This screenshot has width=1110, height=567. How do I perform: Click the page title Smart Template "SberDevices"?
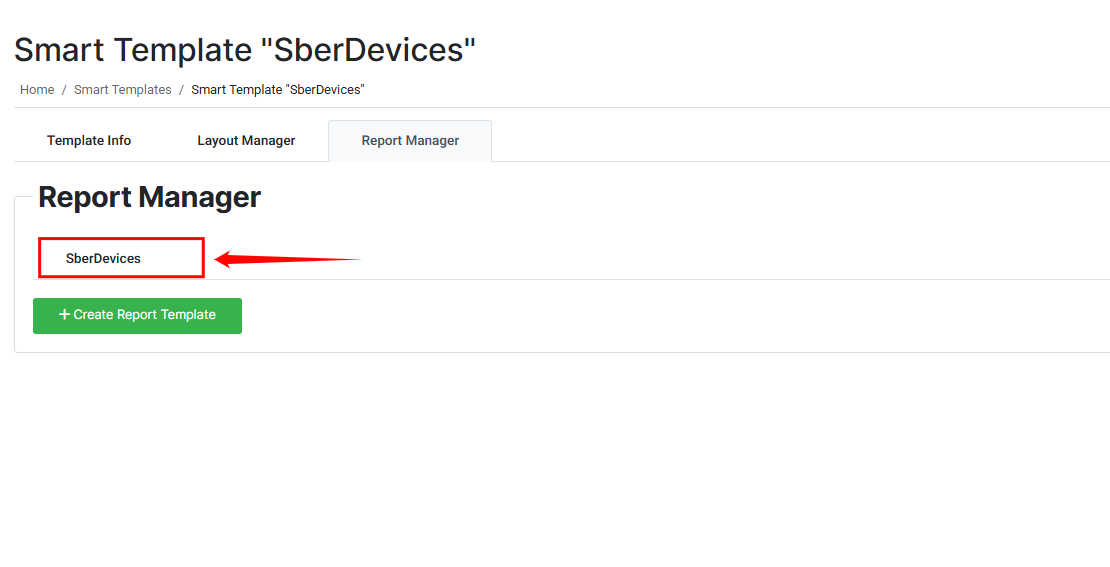click(x=245, y=50)
